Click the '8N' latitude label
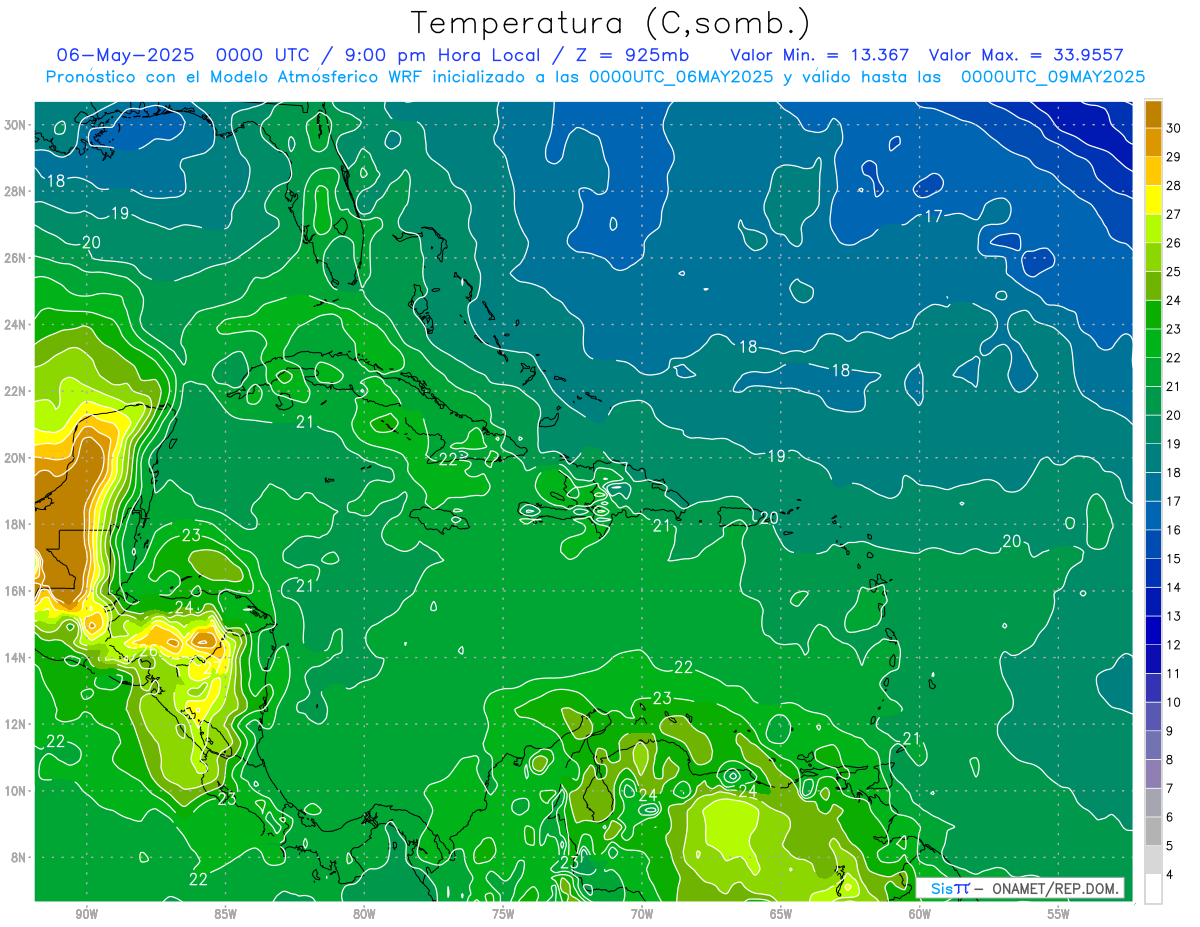This screenshot has width=1200, height=927. click(20, 857)
